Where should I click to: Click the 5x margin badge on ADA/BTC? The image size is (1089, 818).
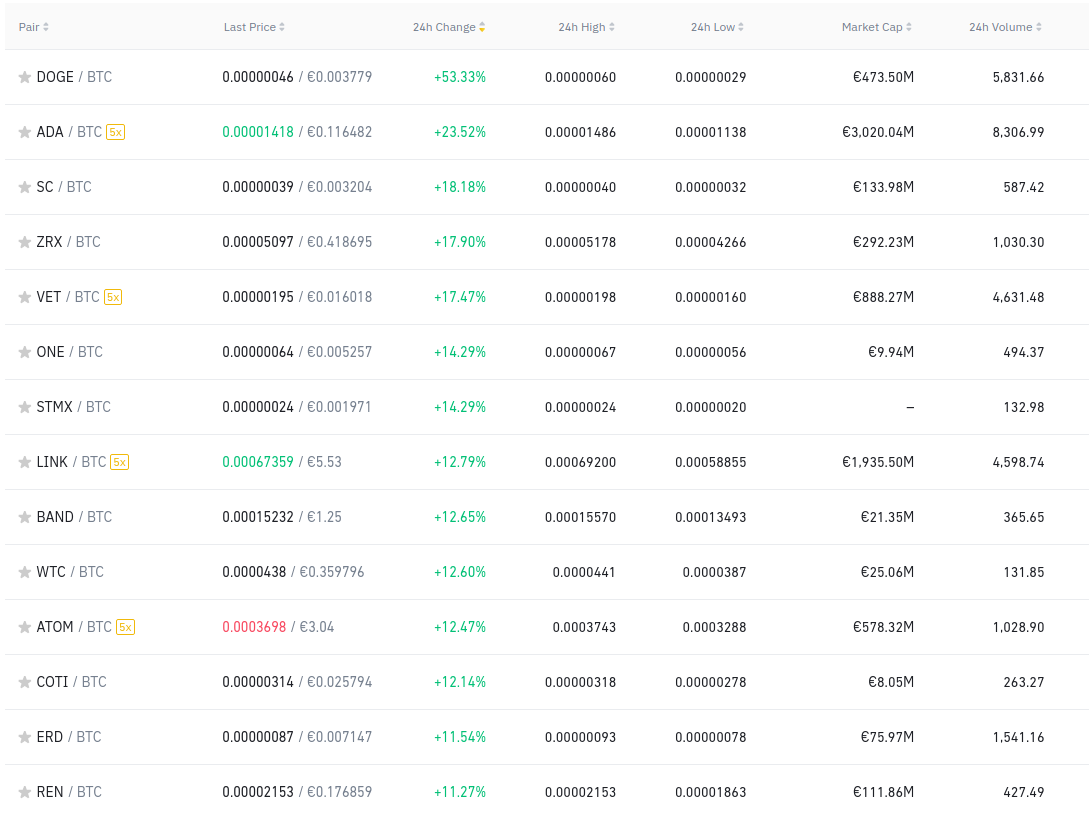(x=113, y=131)
